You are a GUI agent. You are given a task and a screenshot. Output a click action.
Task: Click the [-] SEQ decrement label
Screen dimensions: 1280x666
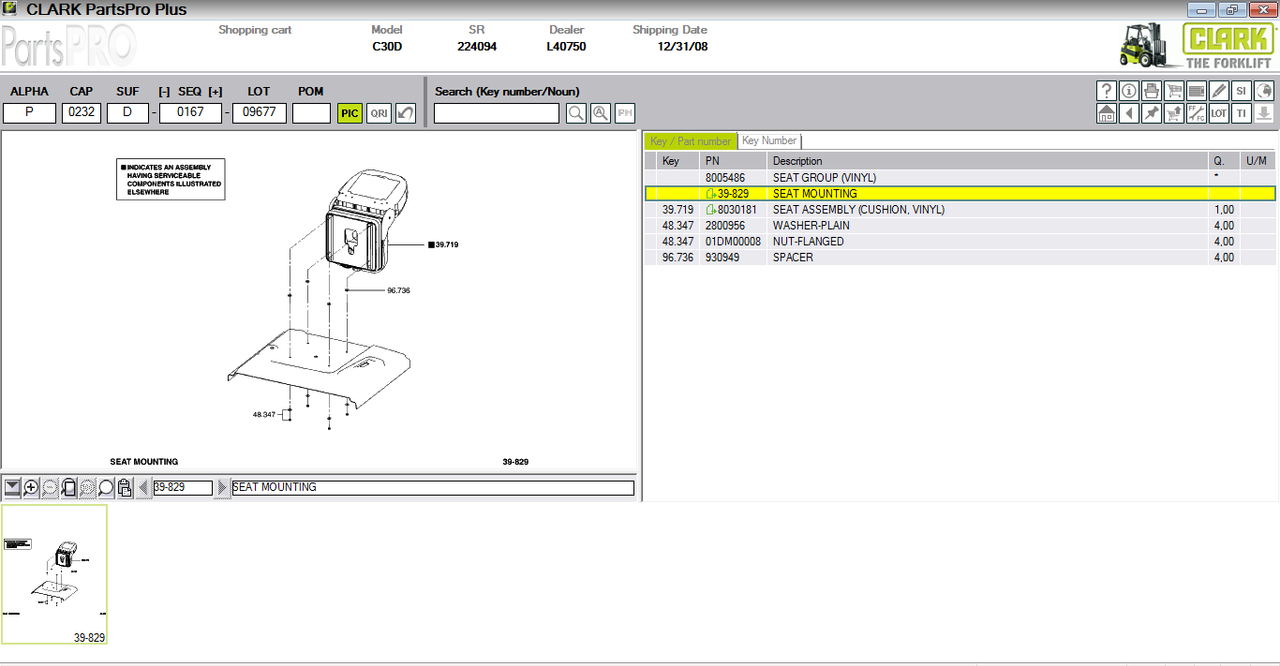coord(164,91)
